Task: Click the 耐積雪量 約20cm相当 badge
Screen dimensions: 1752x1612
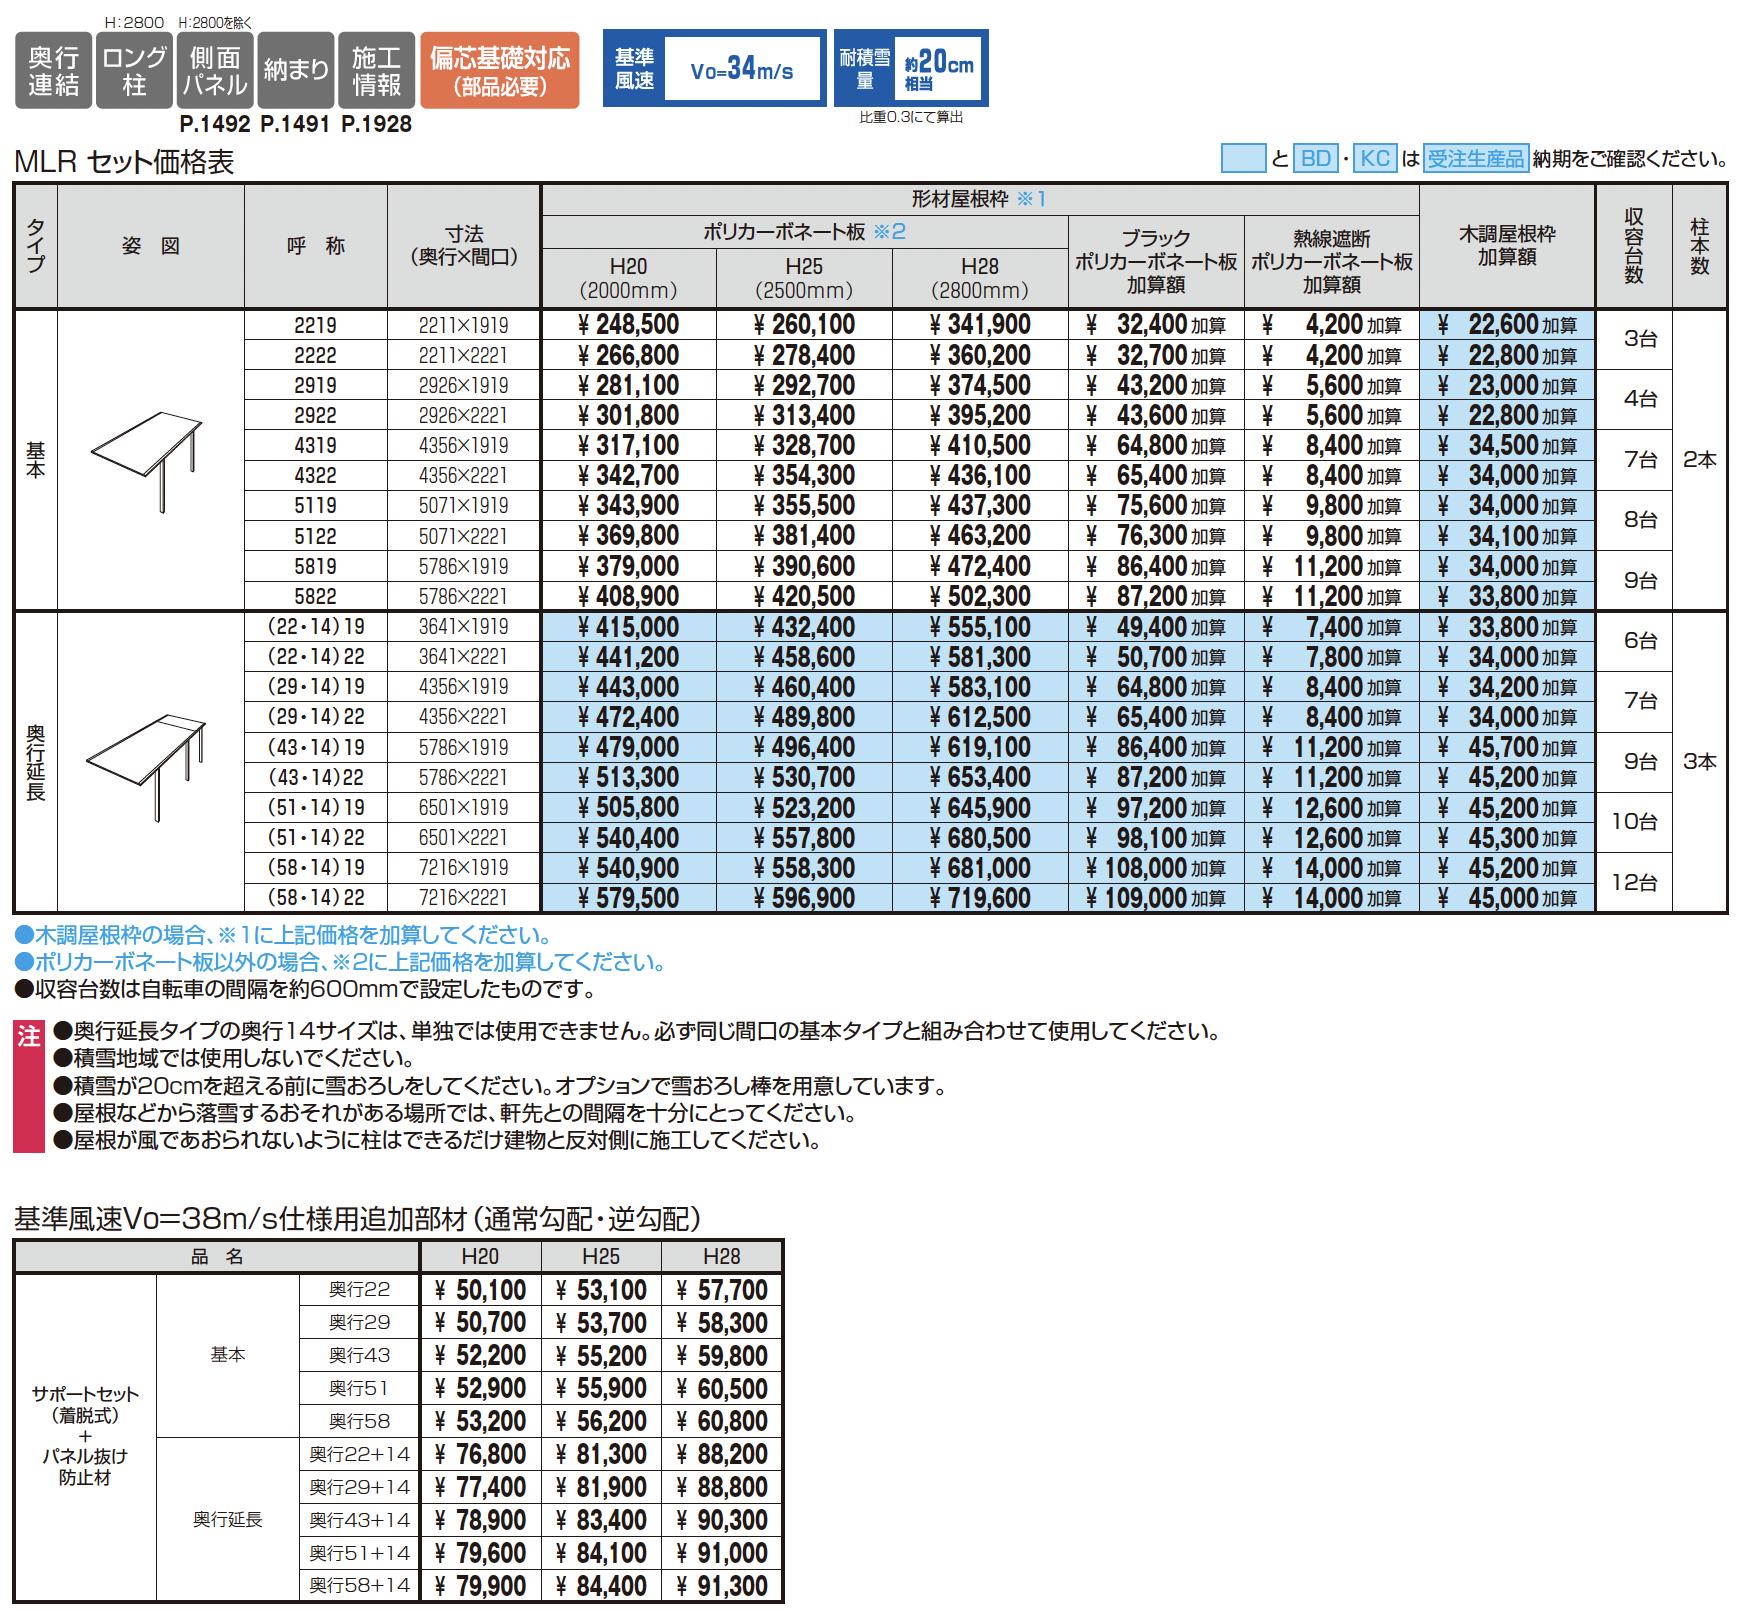Action: [911, 68]
